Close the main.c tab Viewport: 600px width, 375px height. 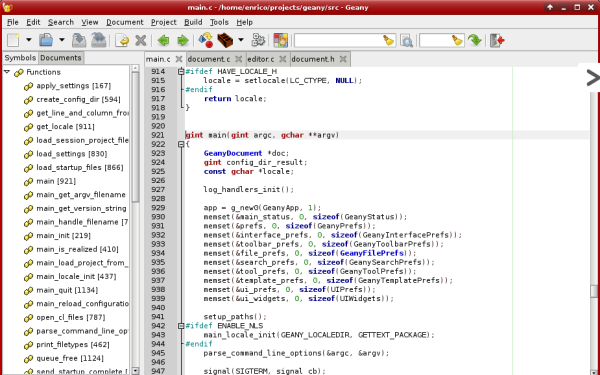[179, 59]
